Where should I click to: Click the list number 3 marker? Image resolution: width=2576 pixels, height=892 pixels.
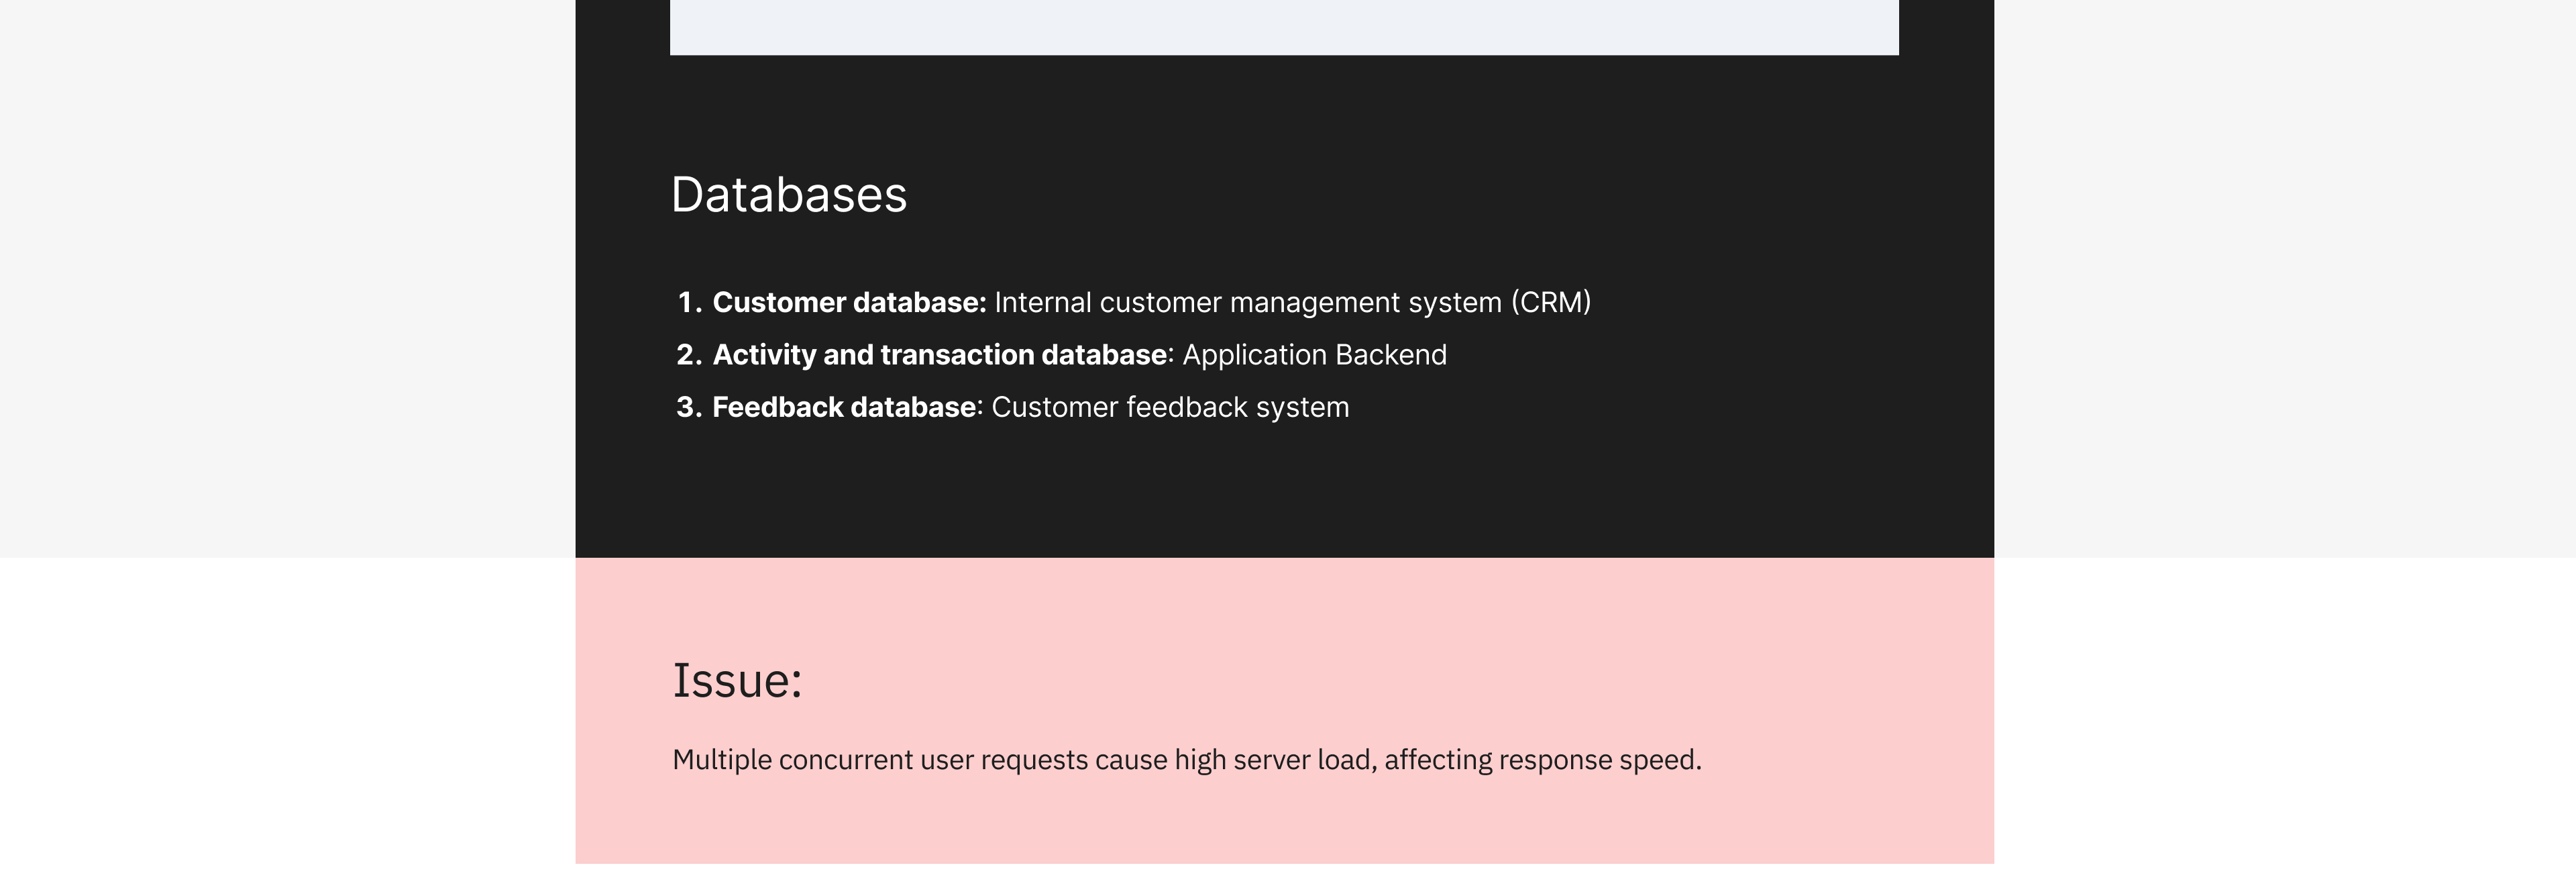(690, 407)
